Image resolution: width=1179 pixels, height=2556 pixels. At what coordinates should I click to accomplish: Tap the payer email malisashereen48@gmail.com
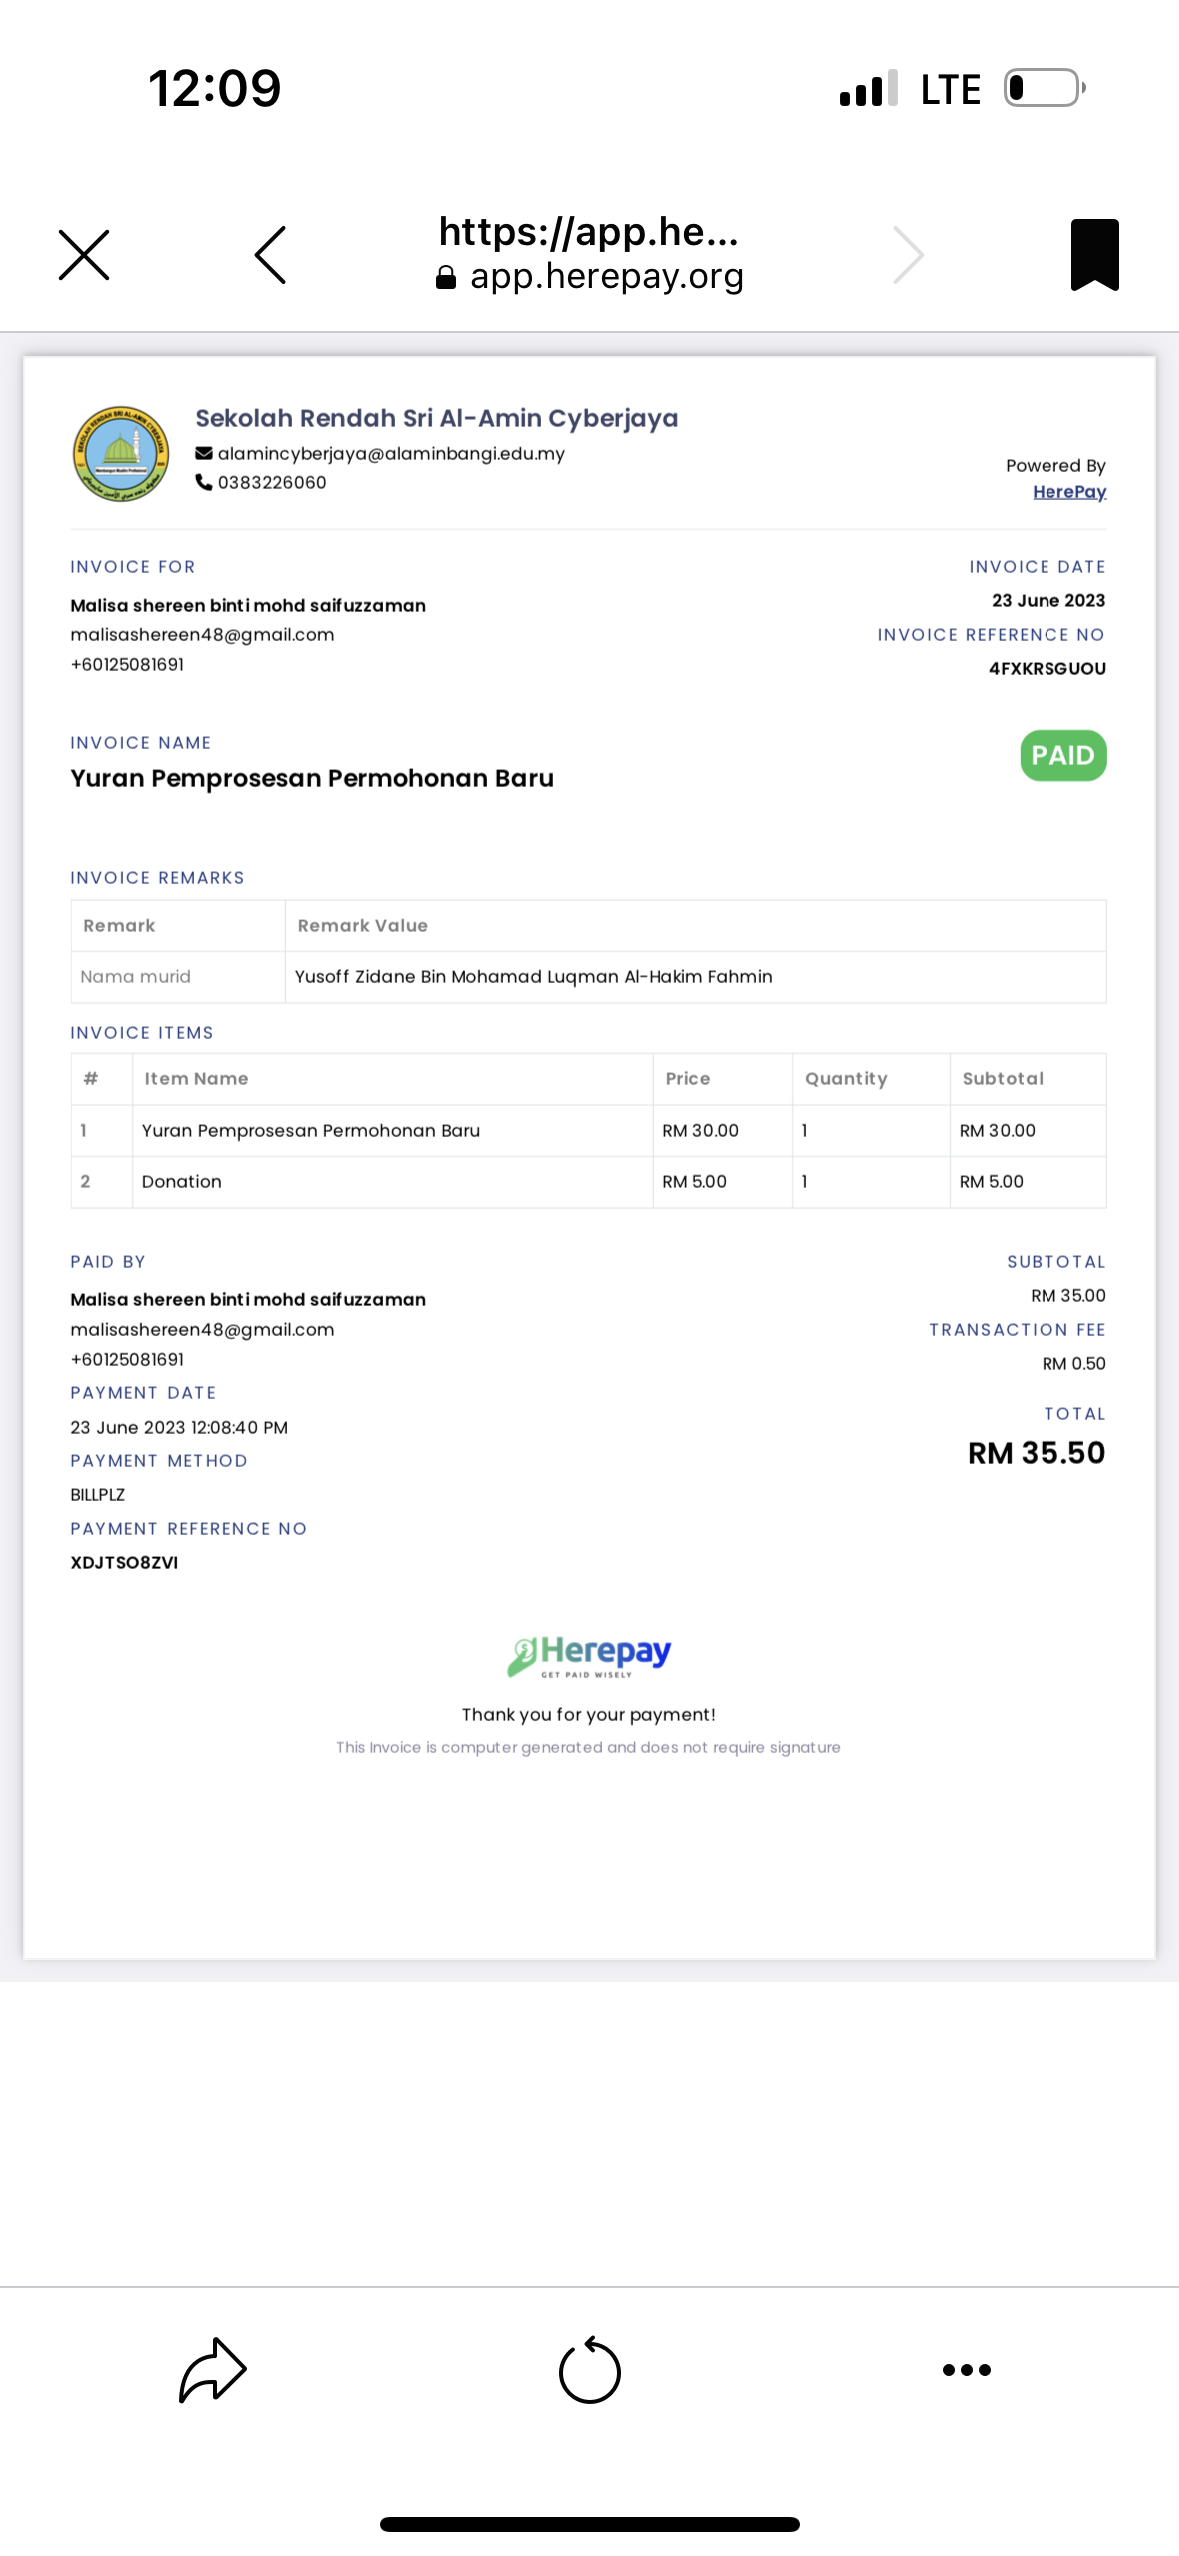click(x=202, y=1330)
